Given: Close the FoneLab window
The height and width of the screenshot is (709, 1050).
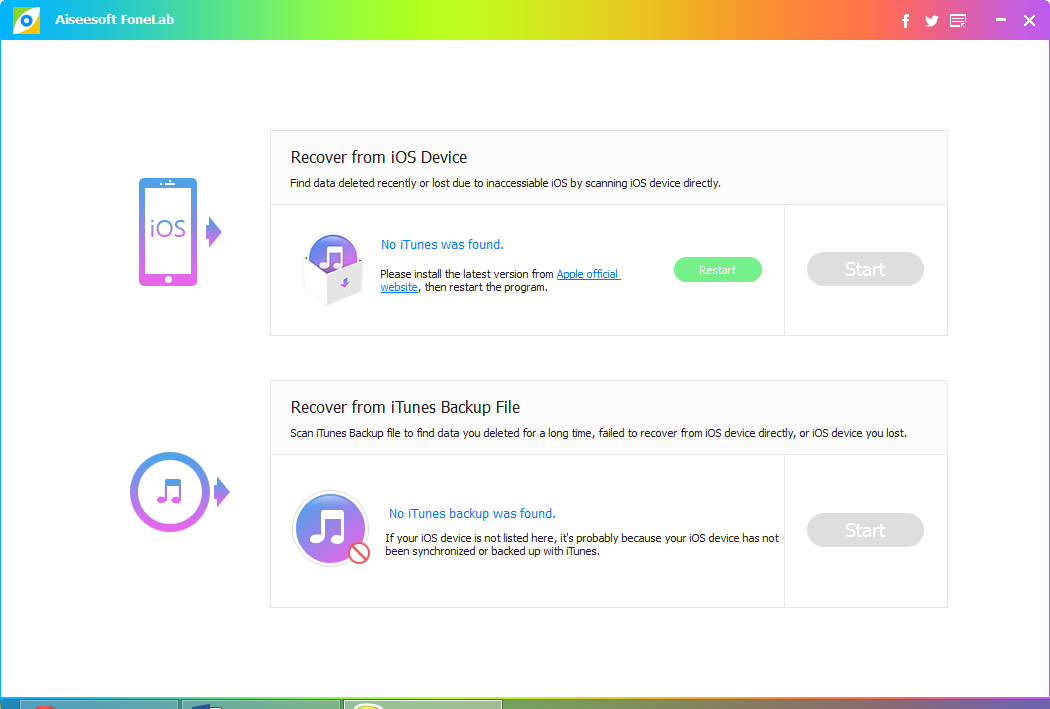Looking at the screenshot, I should point(1029,21).
